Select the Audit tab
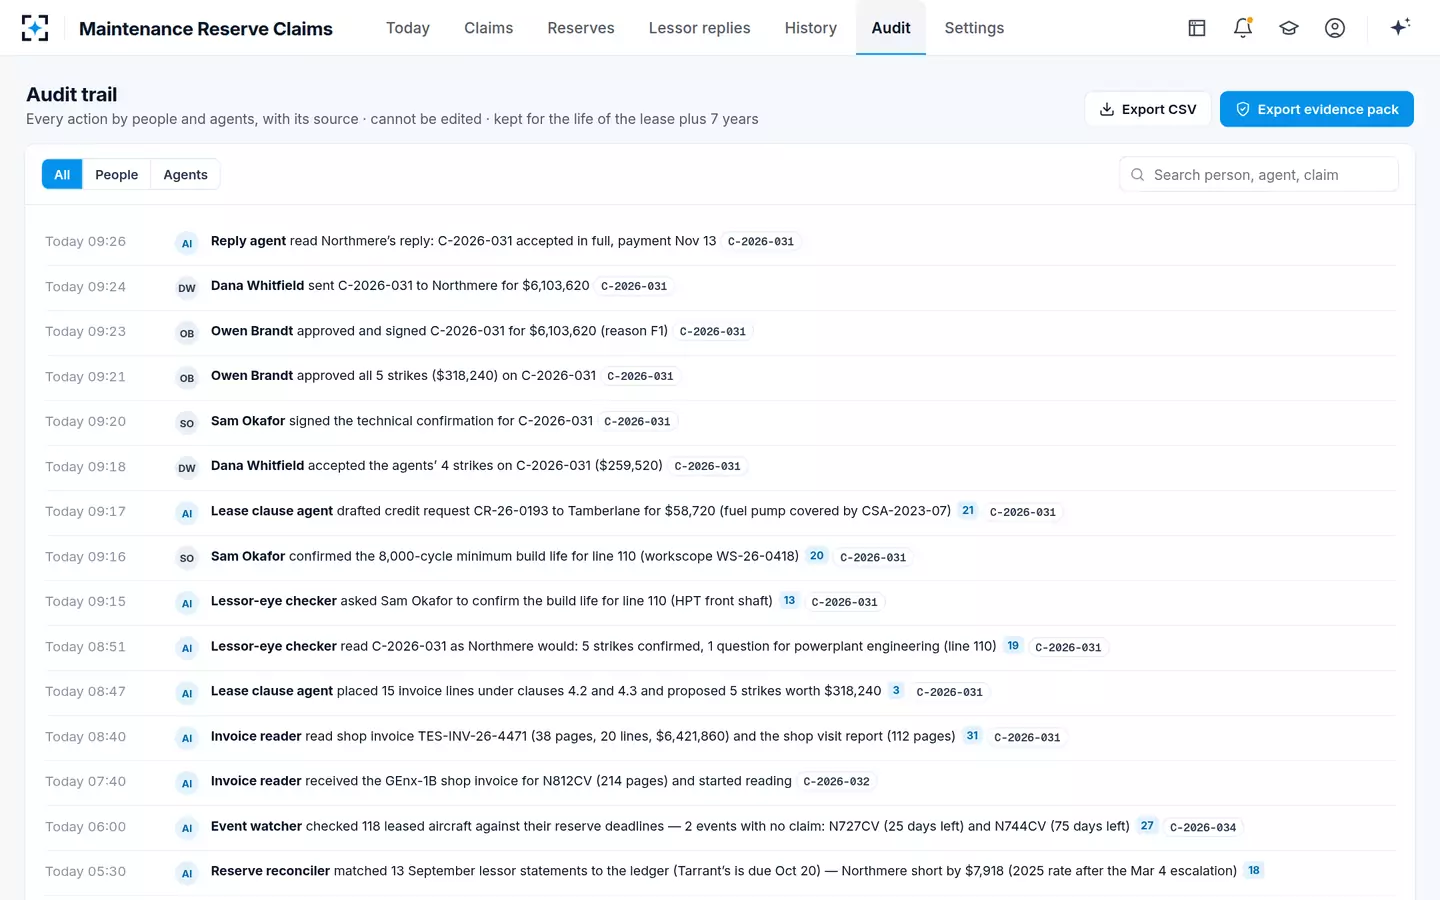 [x=891, y=28]
